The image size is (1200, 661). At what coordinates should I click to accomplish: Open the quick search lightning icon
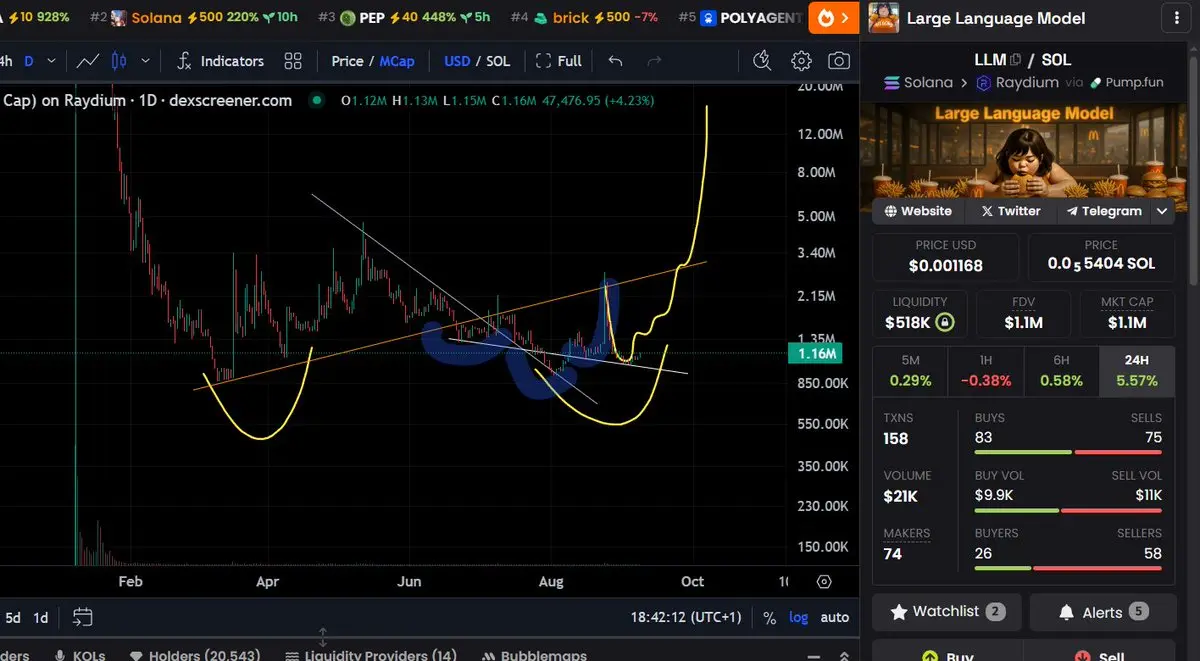click(762, 61)
